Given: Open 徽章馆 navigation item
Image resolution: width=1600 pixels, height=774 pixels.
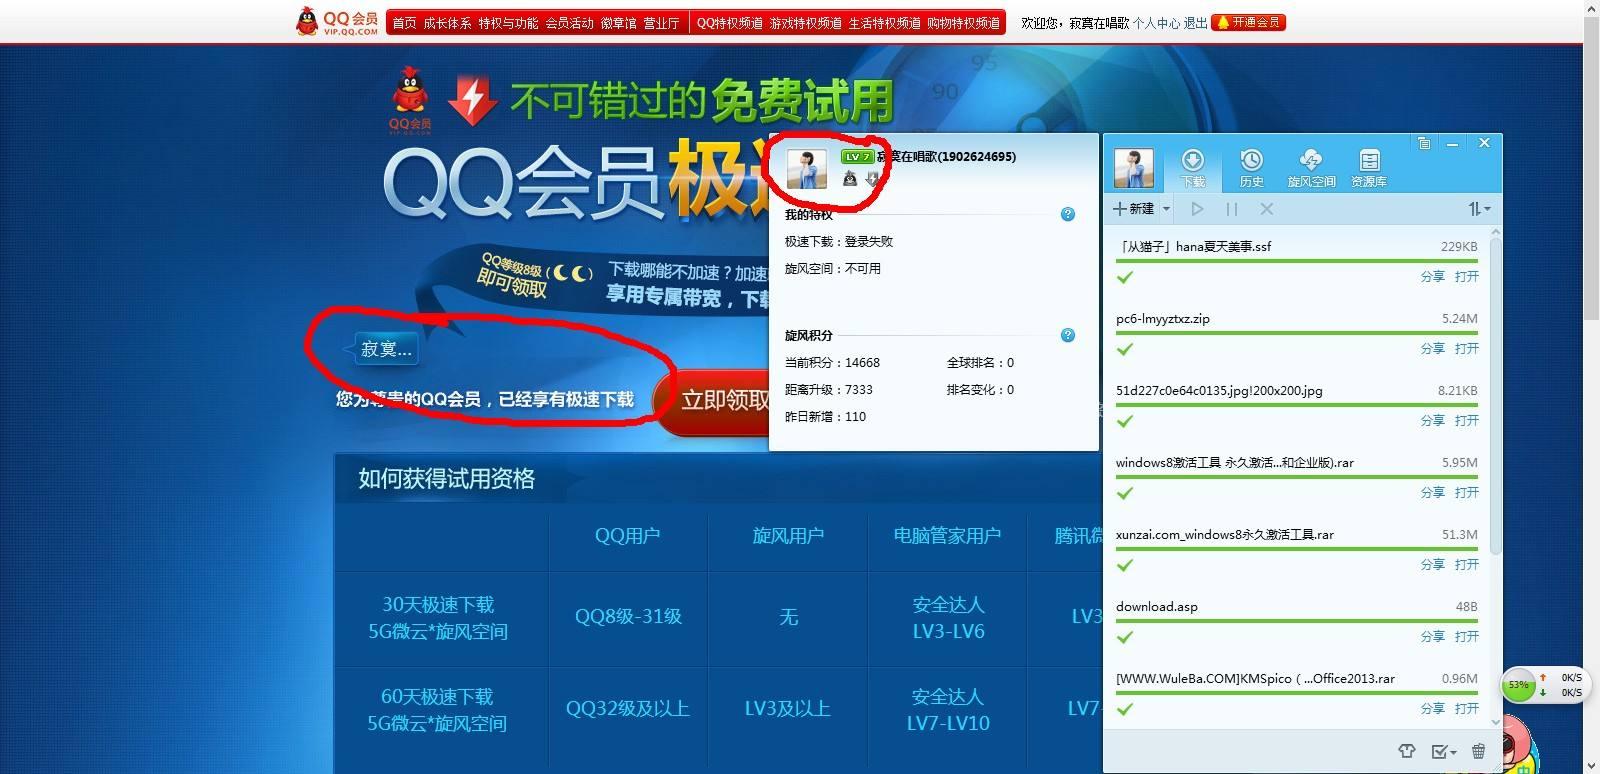Looking at the screenshot, I should coord(618,23).
